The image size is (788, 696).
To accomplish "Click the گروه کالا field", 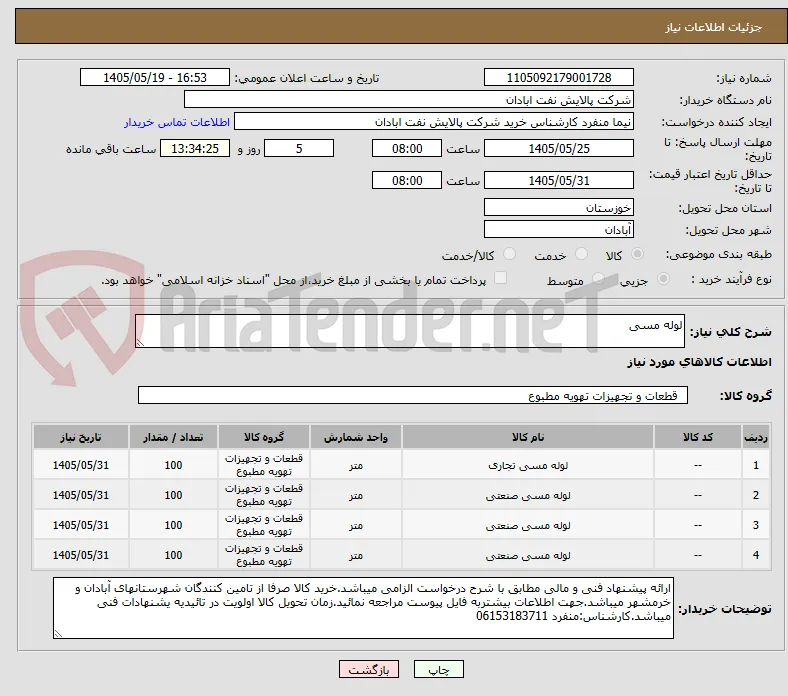I will tap(413, 395).
